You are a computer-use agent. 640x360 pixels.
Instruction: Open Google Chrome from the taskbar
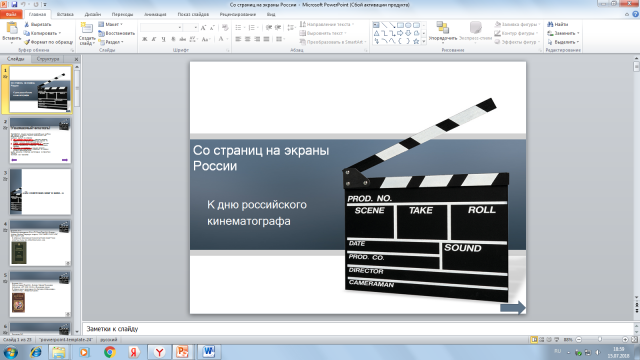[109, 352]
